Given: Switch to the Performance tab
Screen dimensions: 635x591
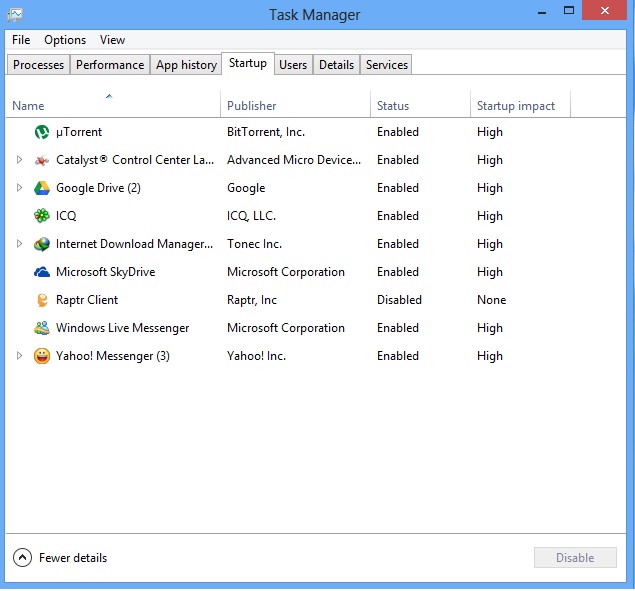Looking at the screenshot, I should point(110,65).
